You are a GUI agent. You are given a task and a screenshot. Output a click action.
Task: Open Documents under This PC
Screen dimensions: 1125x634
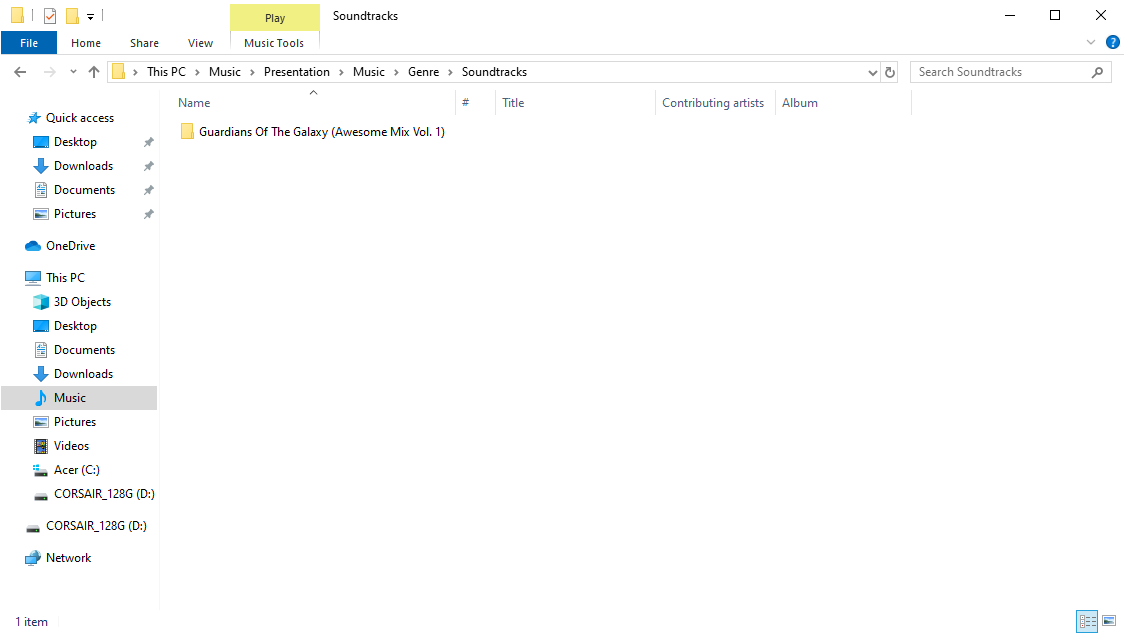pos(85,350)
